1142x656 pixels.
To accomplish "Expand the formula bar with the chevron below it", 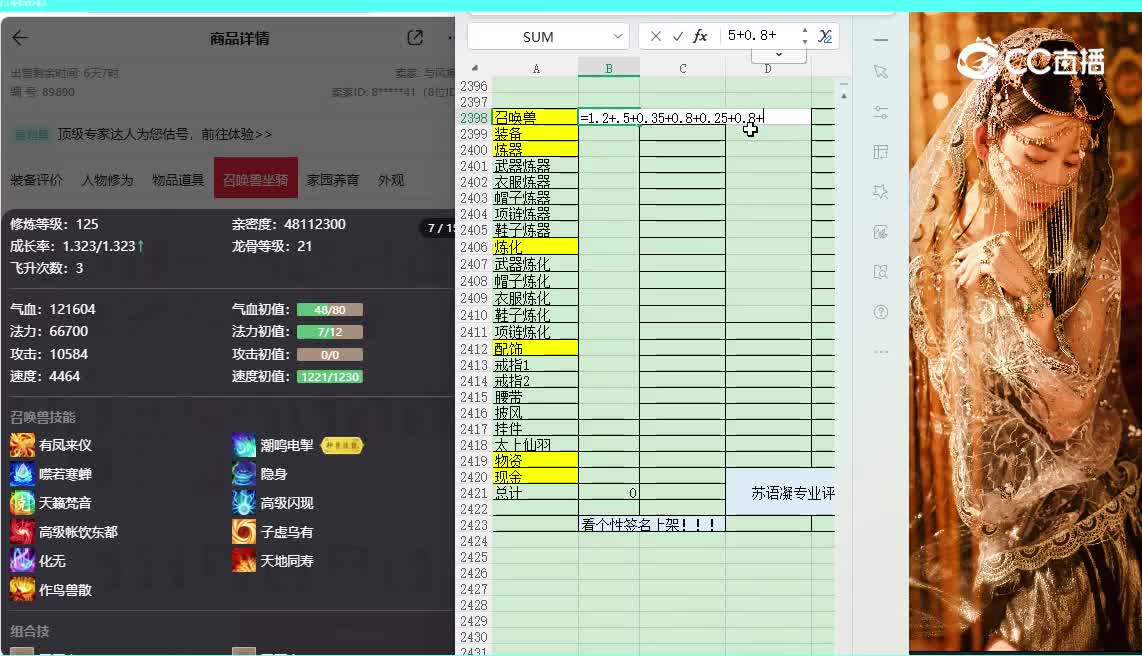I will [779, 55].
